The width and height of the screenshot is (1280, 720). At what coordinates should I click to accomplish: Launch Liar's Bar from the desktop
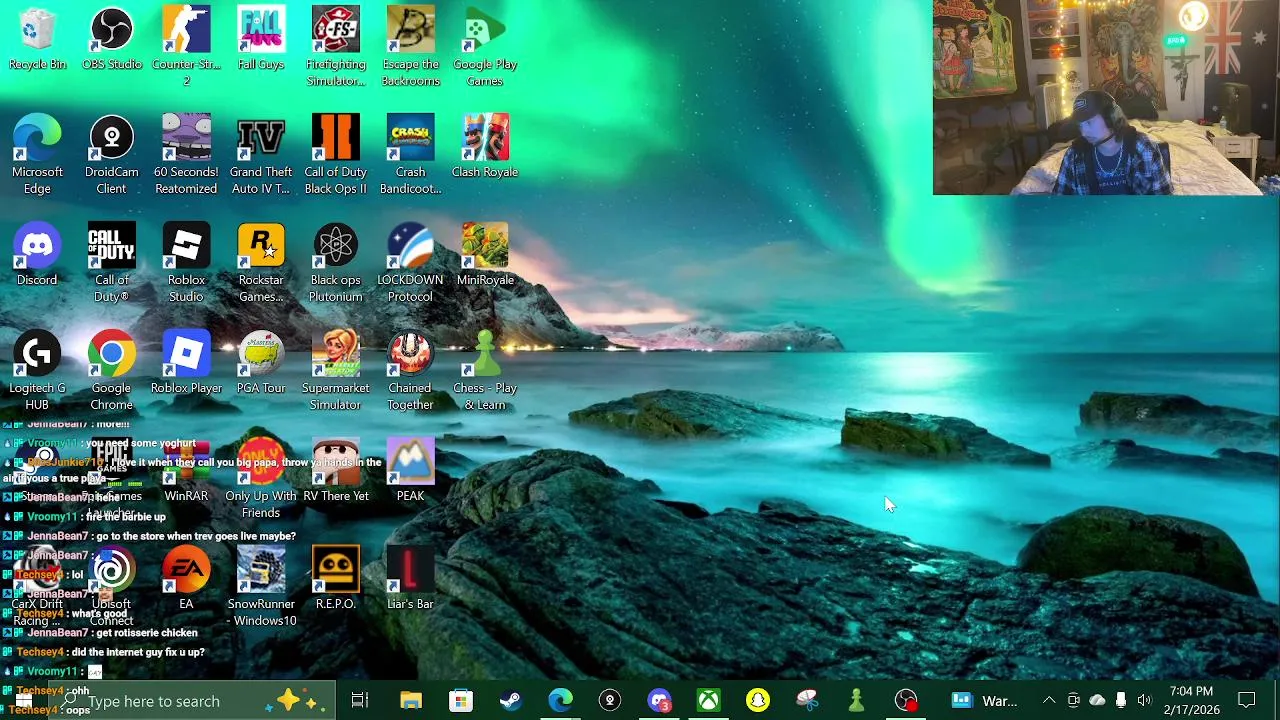tap(410, 580)
